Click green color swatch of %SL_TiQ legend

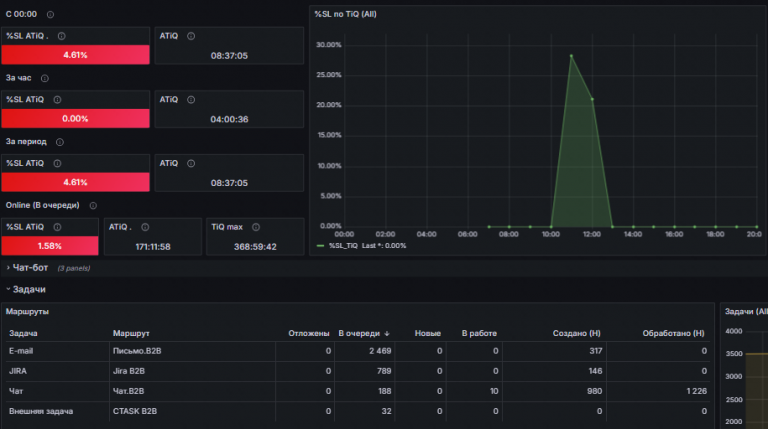320,246
